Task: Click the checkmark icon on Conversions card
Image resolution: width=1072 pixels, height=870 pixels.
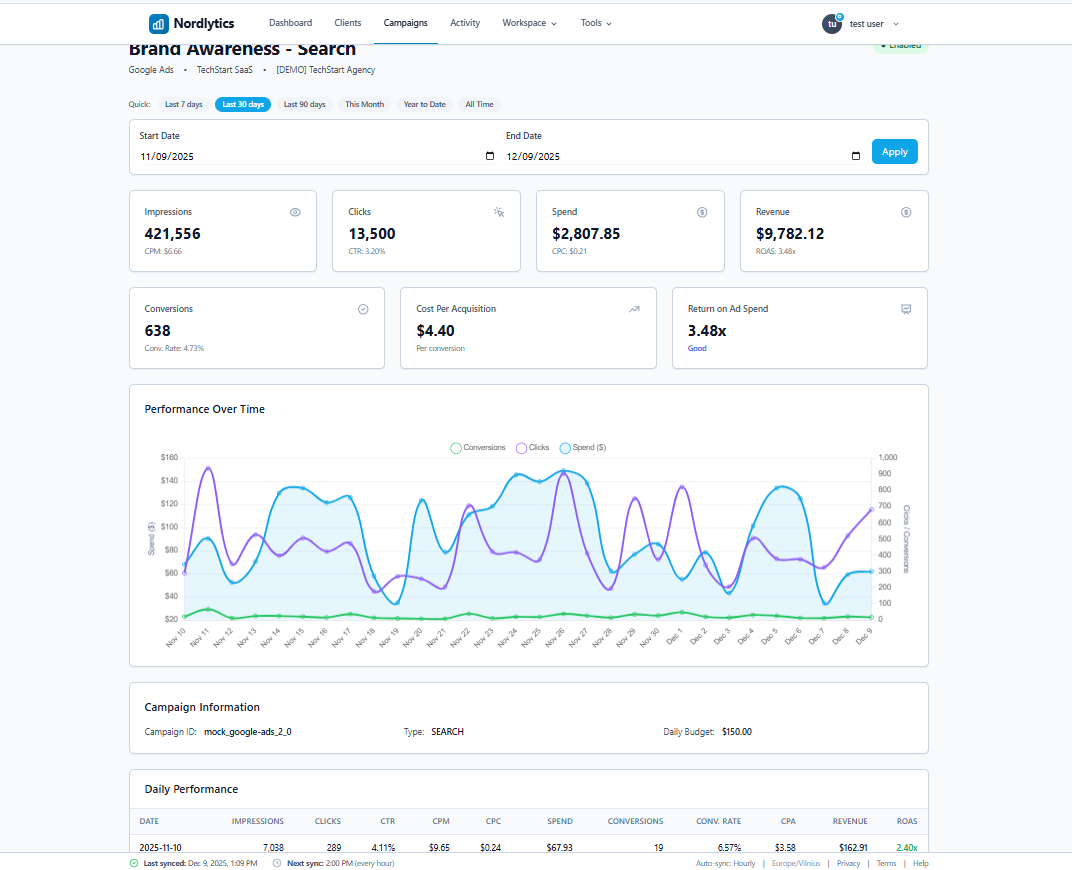Action: coord(363,309)
